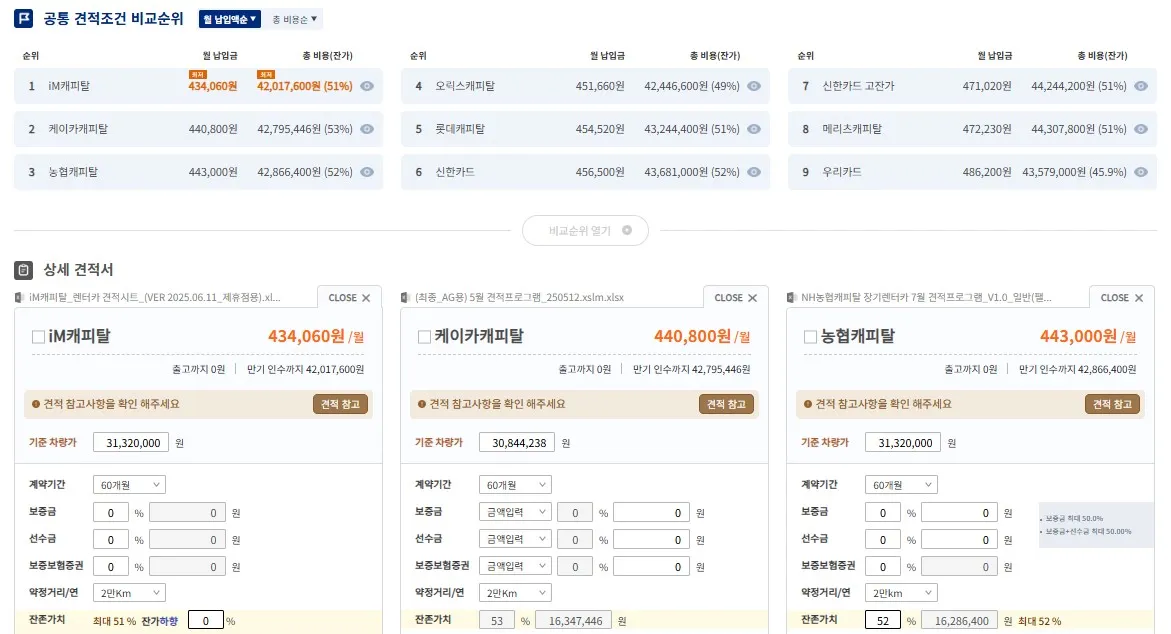The height and width of the screenshot is (634, 1171).
Task: Open 계약기간 dropdown in 케이카캐피탈 card
Action: click(x=515, y=485)
